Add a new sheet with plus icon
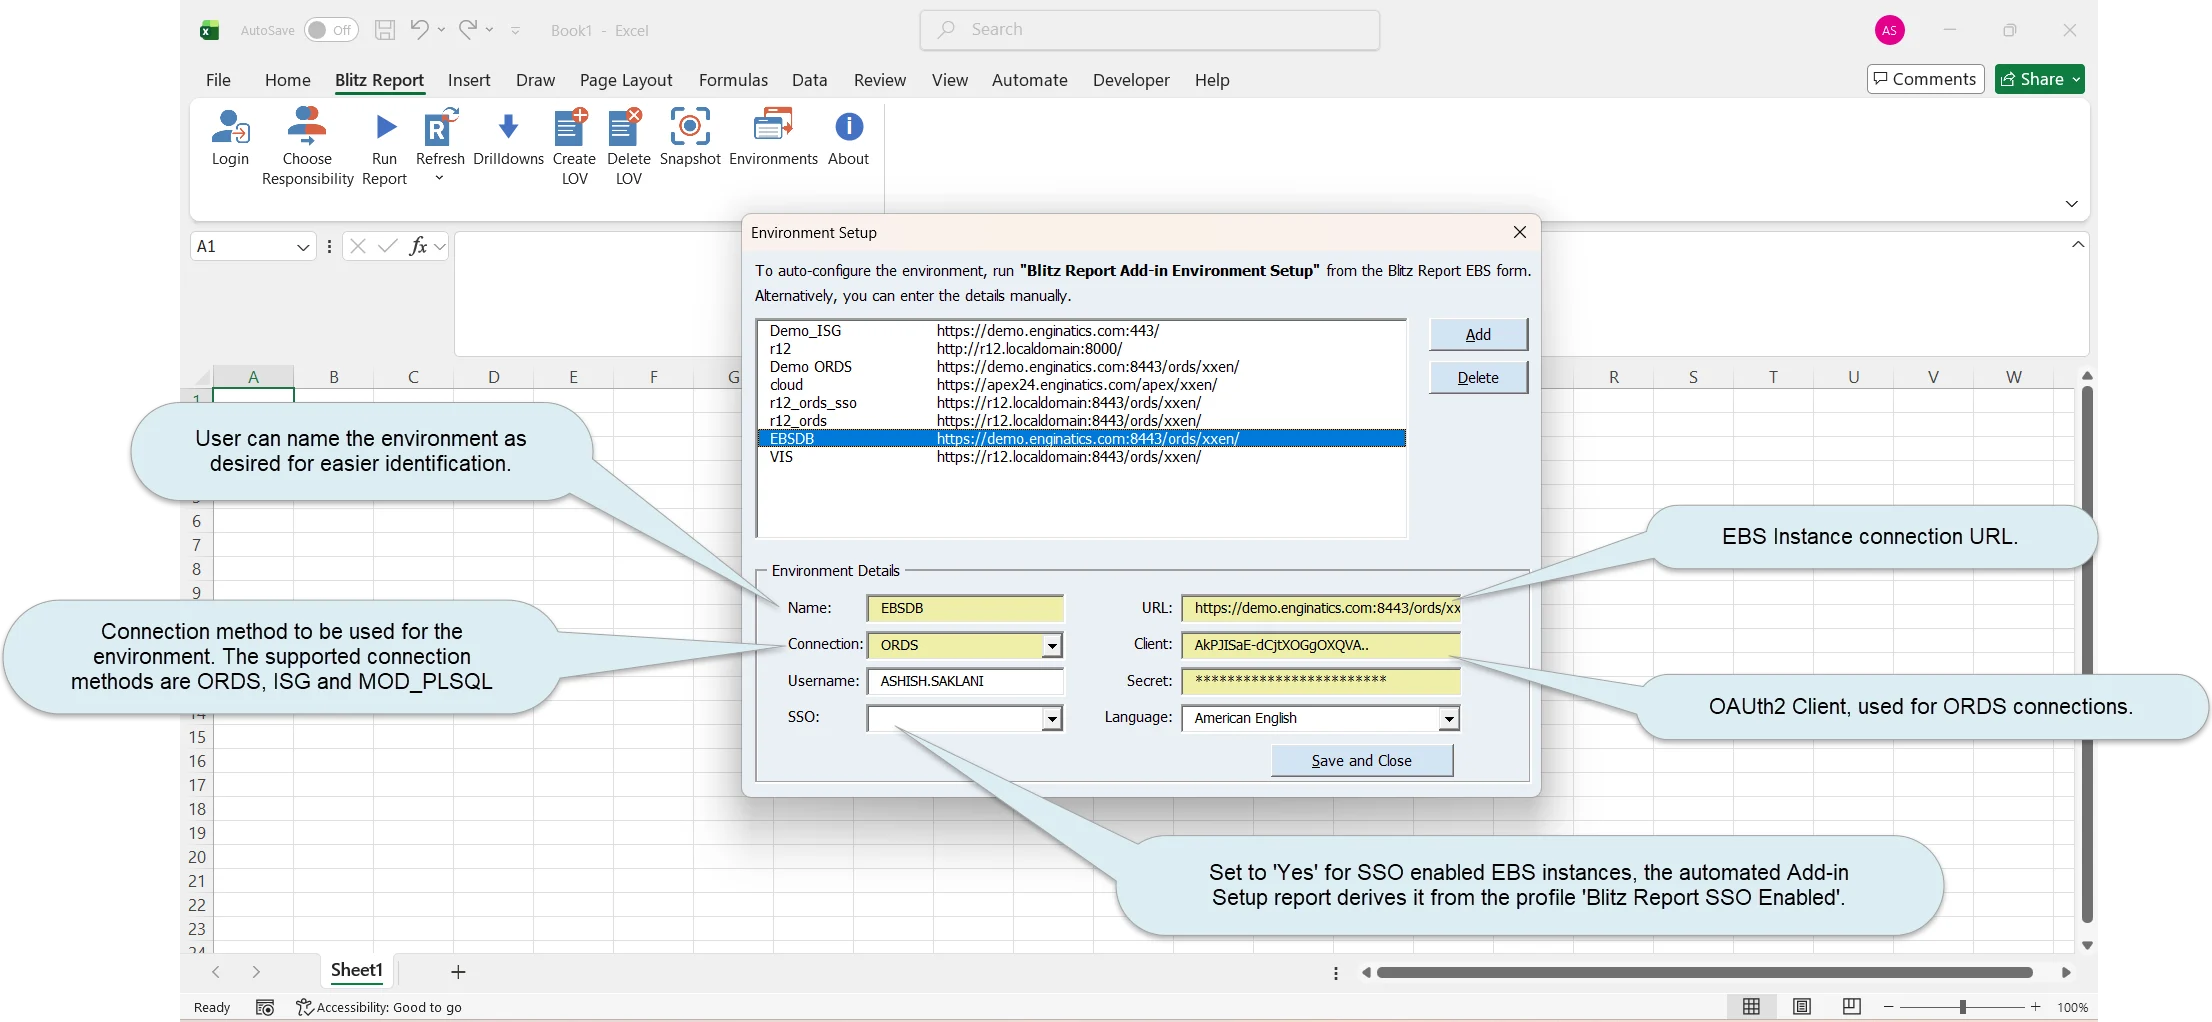The height and width of the screenshot is (1022, 2212). point(458,972)
